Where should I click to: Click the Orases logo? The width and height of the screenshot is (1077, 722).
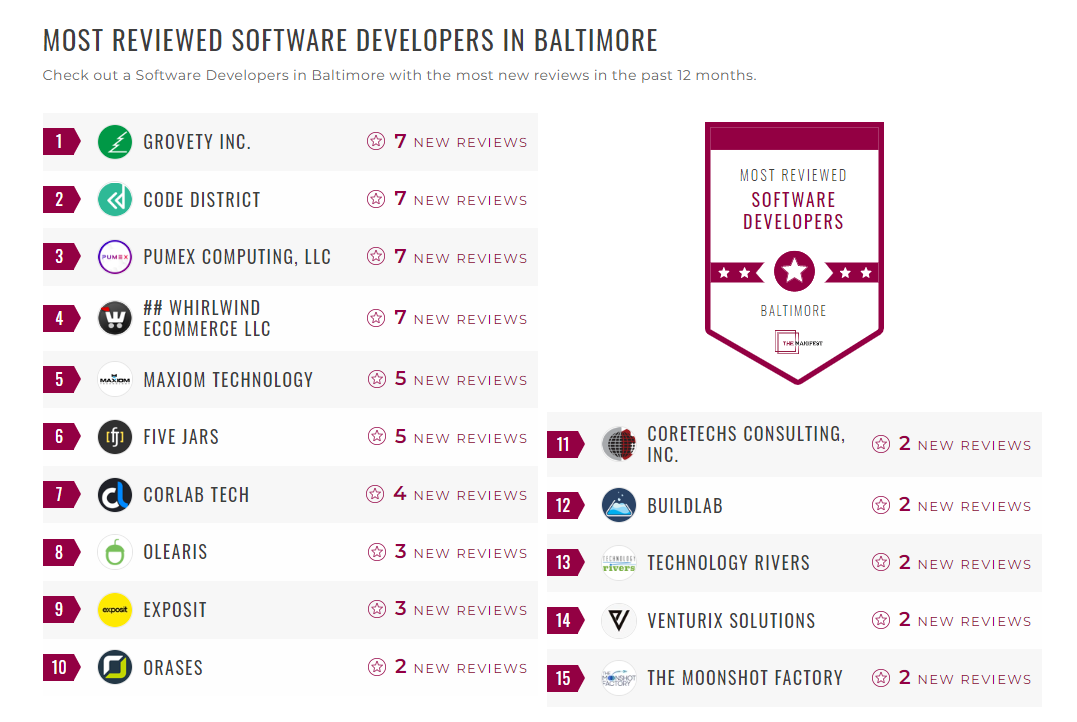pos(114,668)
